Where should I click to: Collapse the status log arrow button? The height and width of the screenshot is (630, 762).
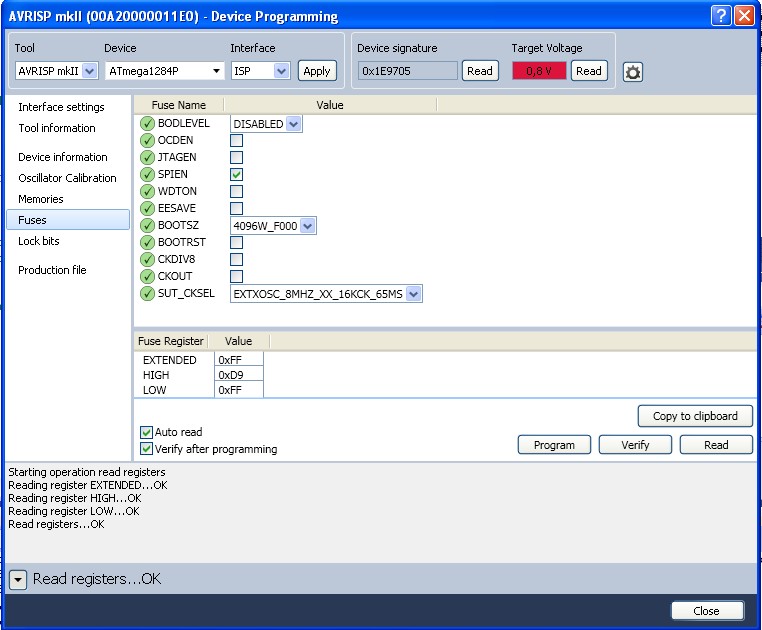click(18, 579)
